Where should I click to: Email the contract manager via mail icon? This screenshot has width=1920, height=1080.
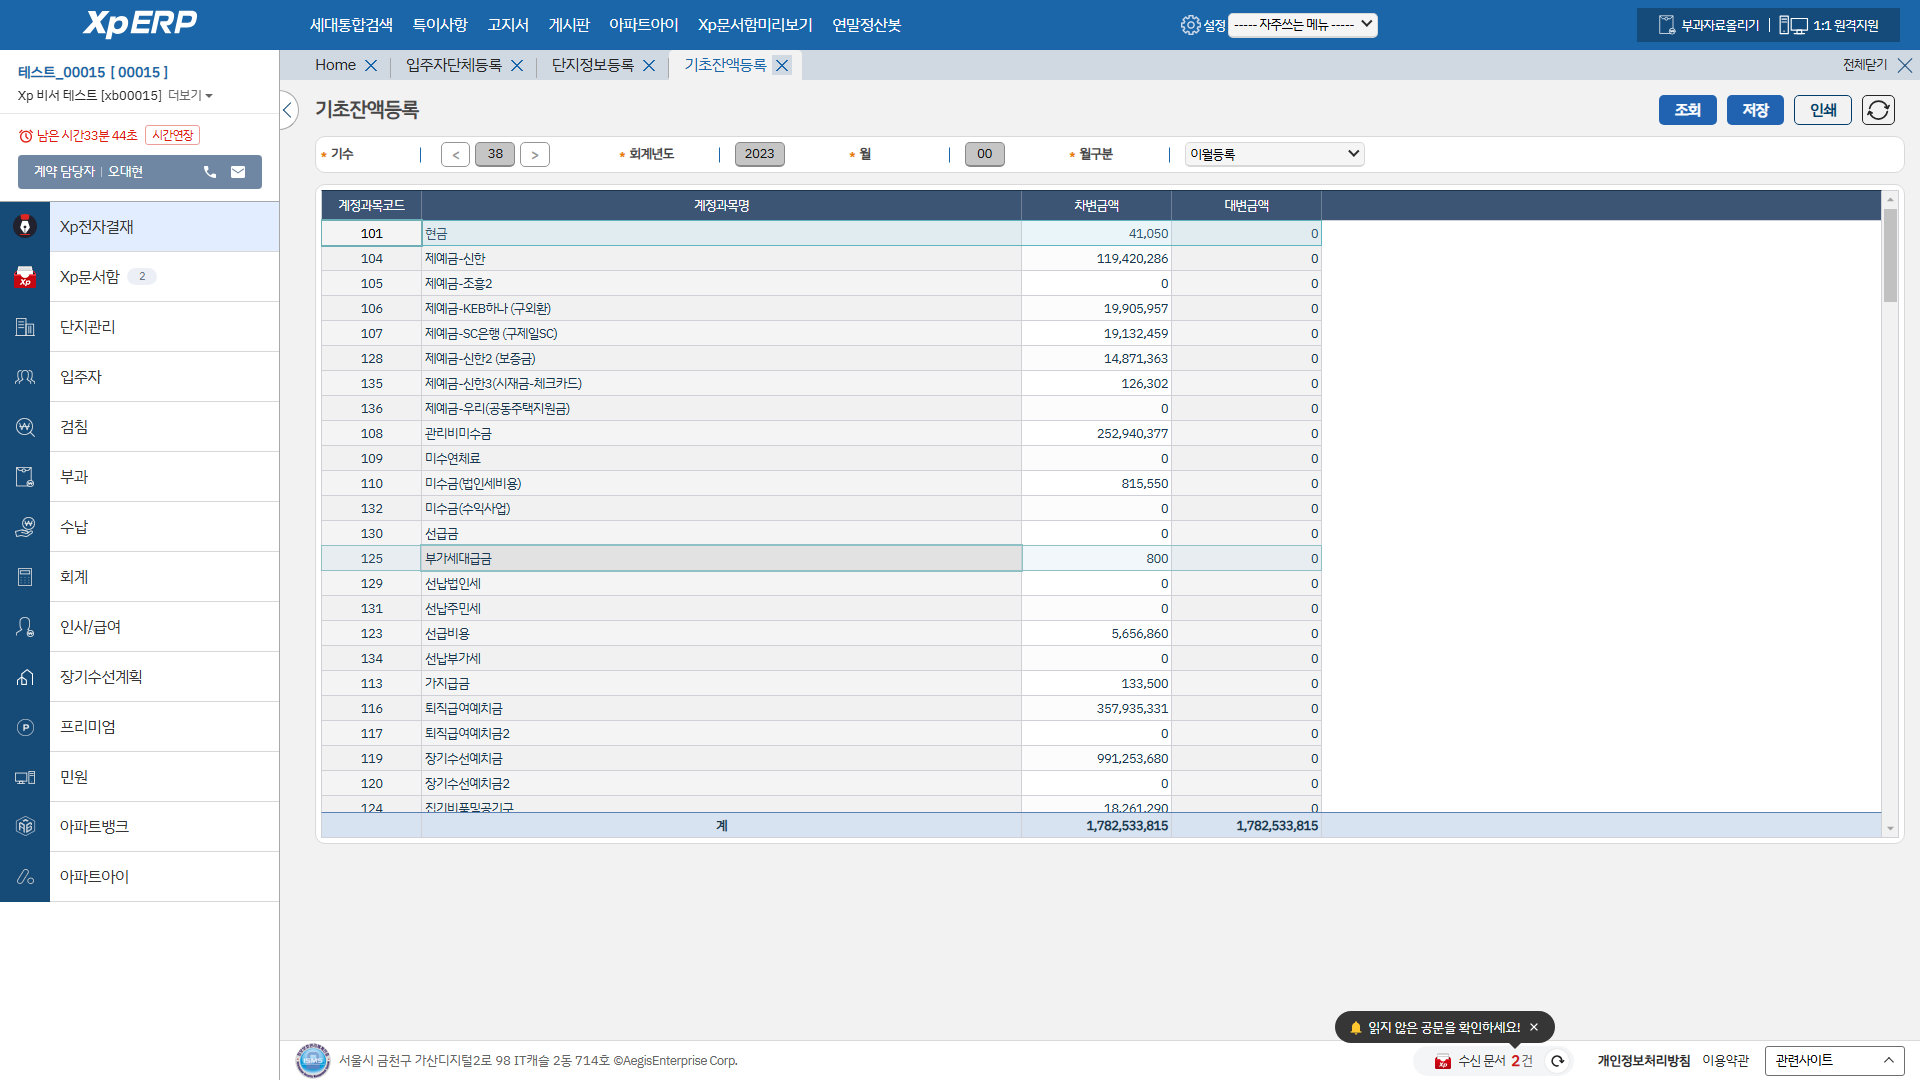tap(238, 172)
